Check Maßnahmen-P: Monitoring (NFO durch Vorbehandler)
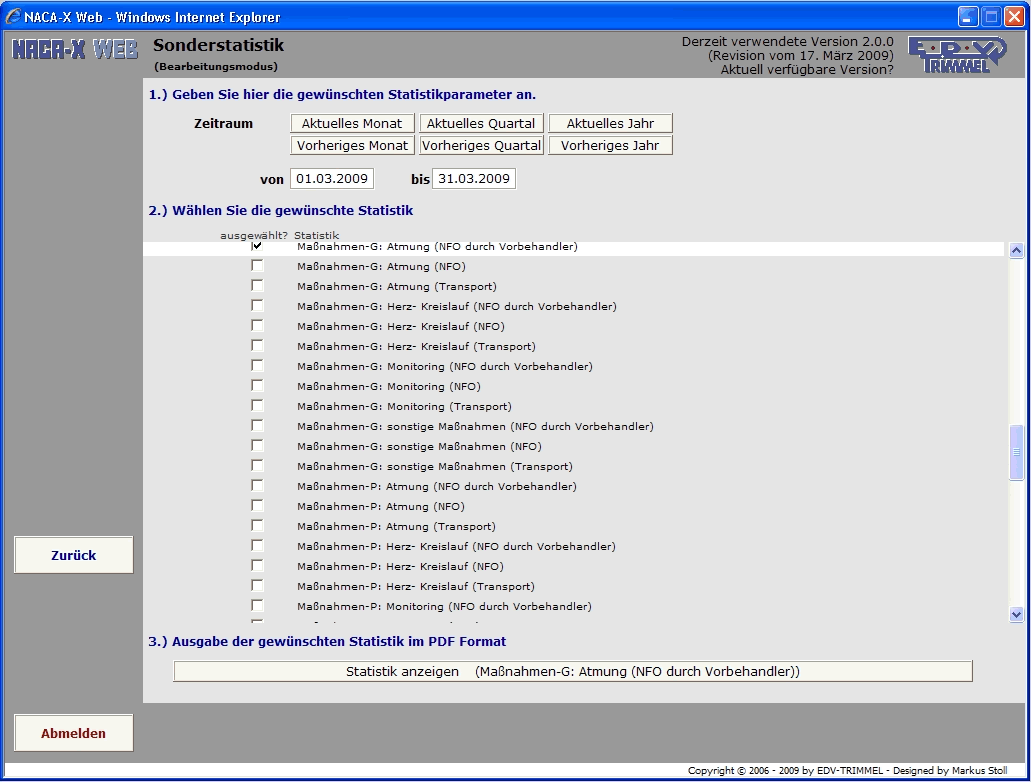The height and width of the screenshot is (782, 1031). tap(257, 606)
